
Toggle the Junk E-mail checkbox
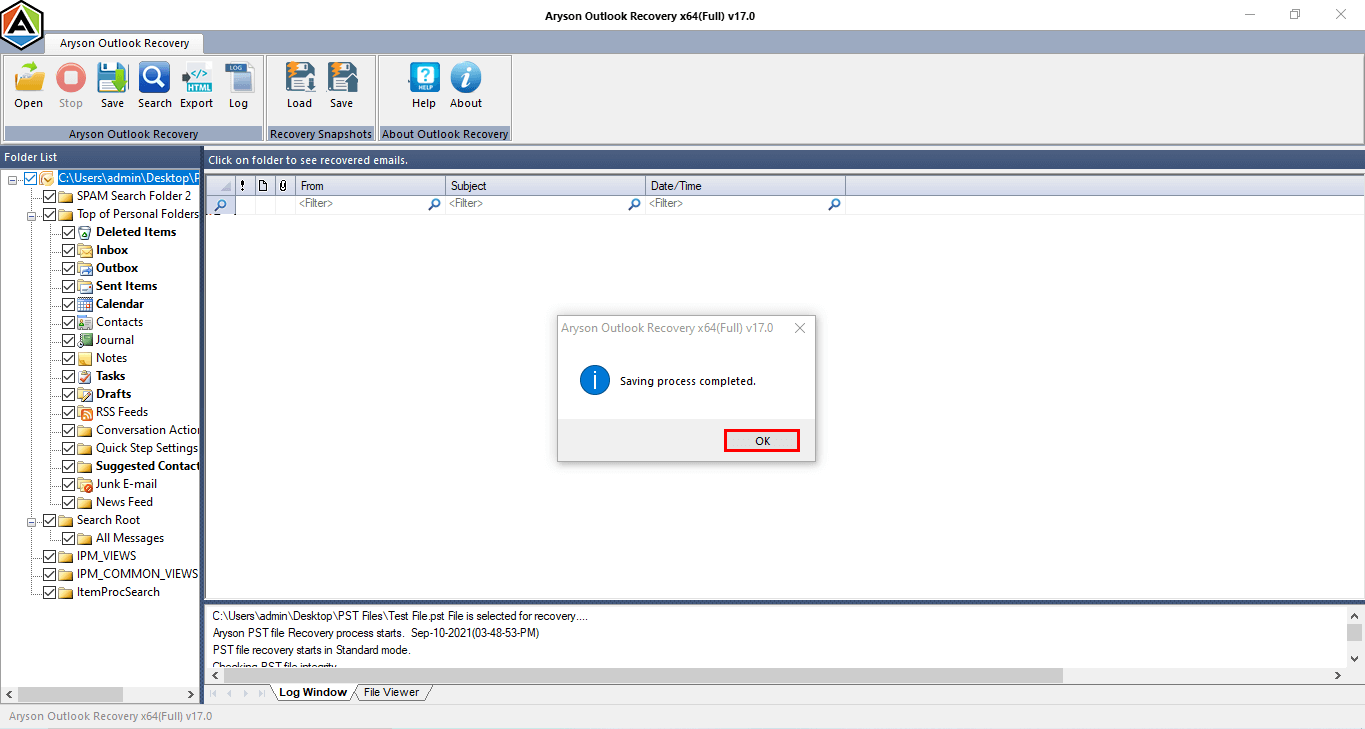click(x=68, y=484)
